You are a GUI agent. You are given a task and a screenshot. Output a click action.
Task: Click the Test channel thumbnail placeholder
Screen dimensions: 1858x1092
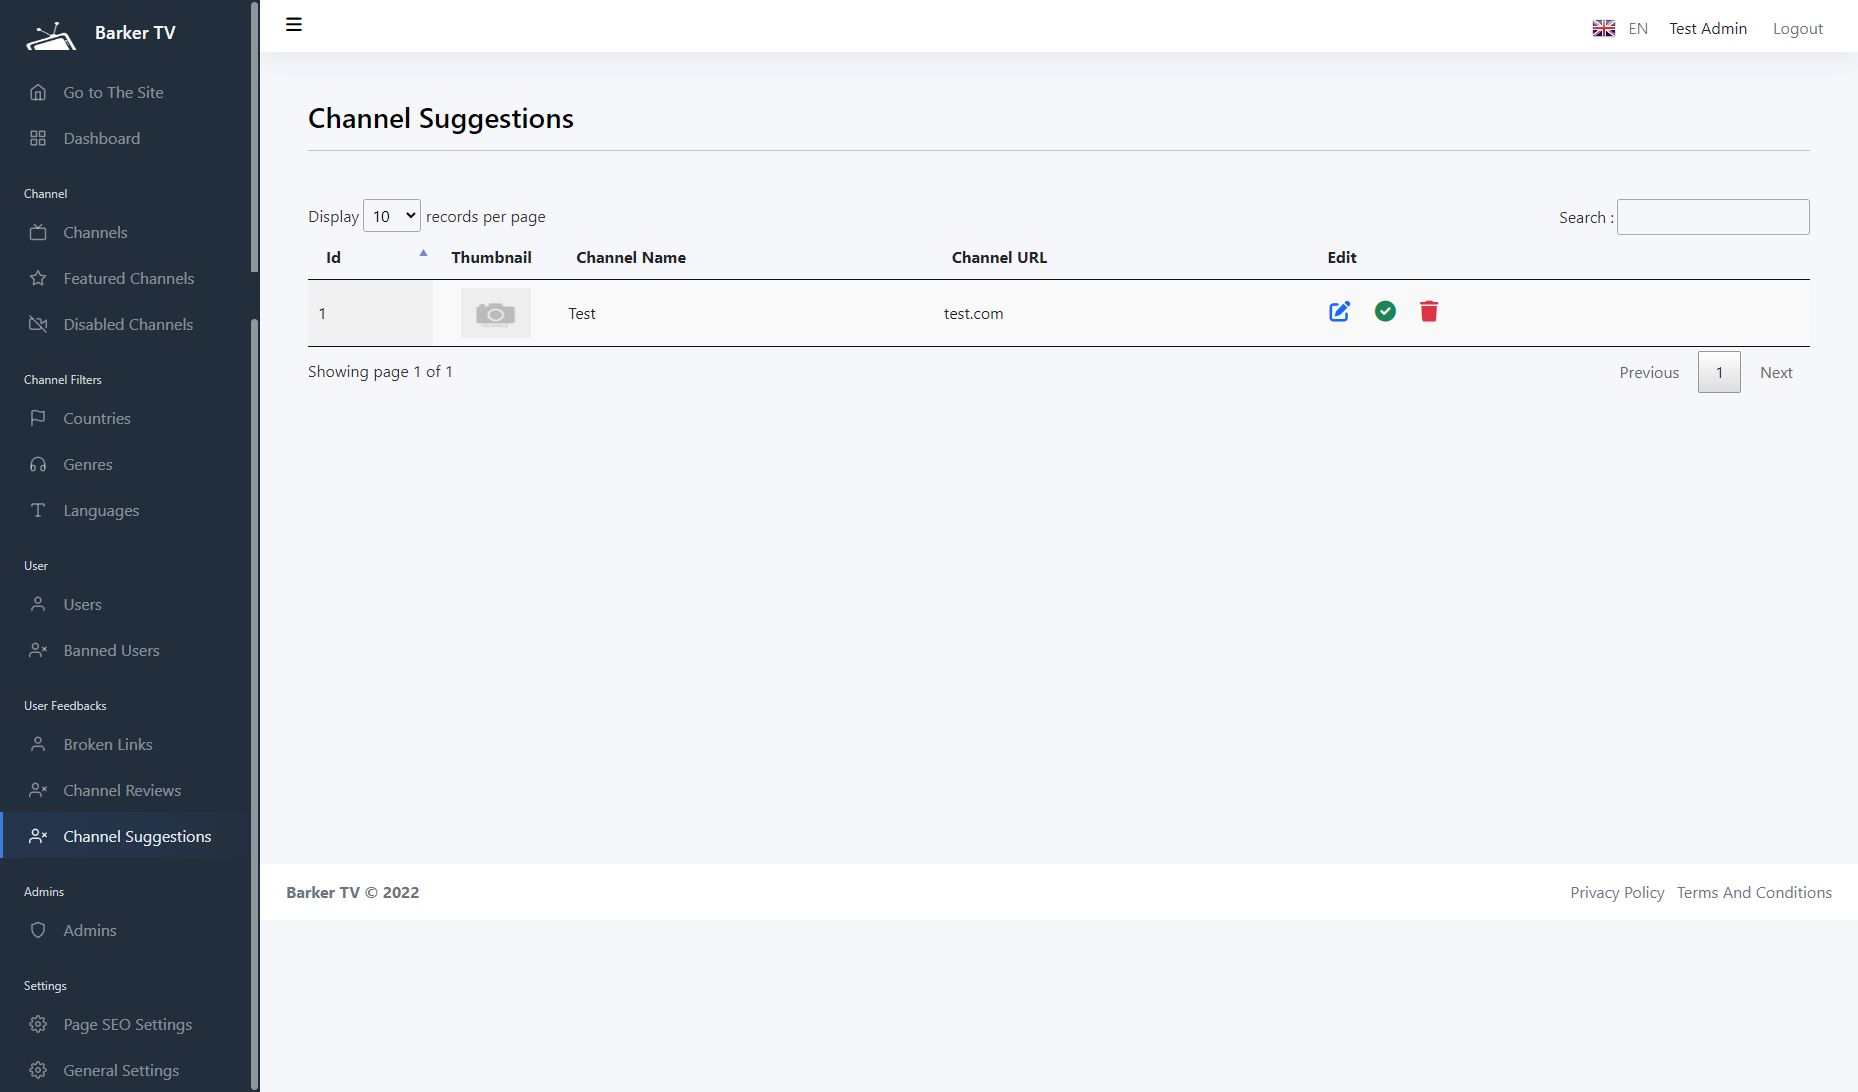(x=495, y=313)
